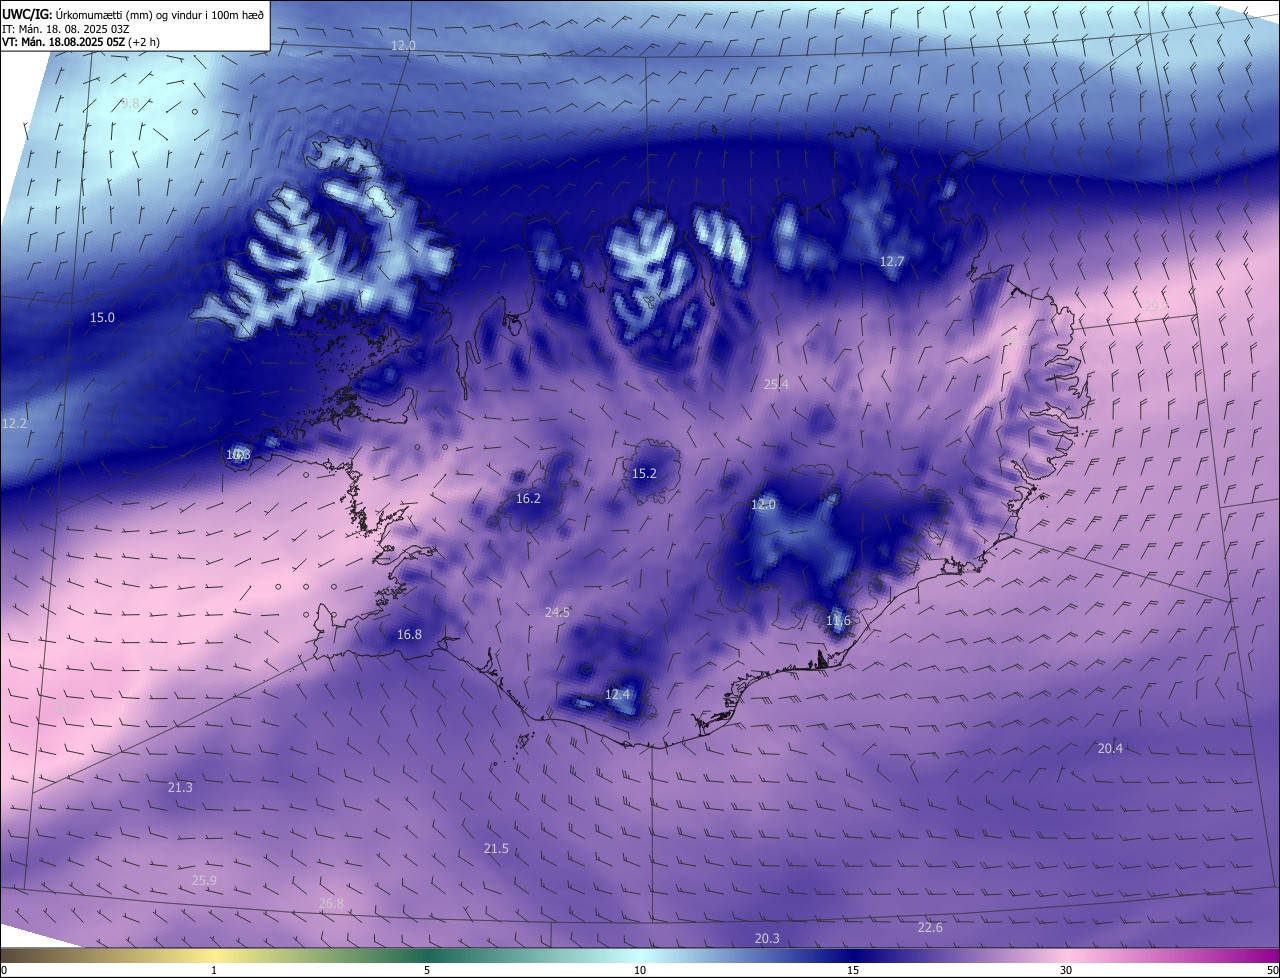Click the 25.9 value label
The height and width of the screenshot is (978, 1280).
[204, 881]
